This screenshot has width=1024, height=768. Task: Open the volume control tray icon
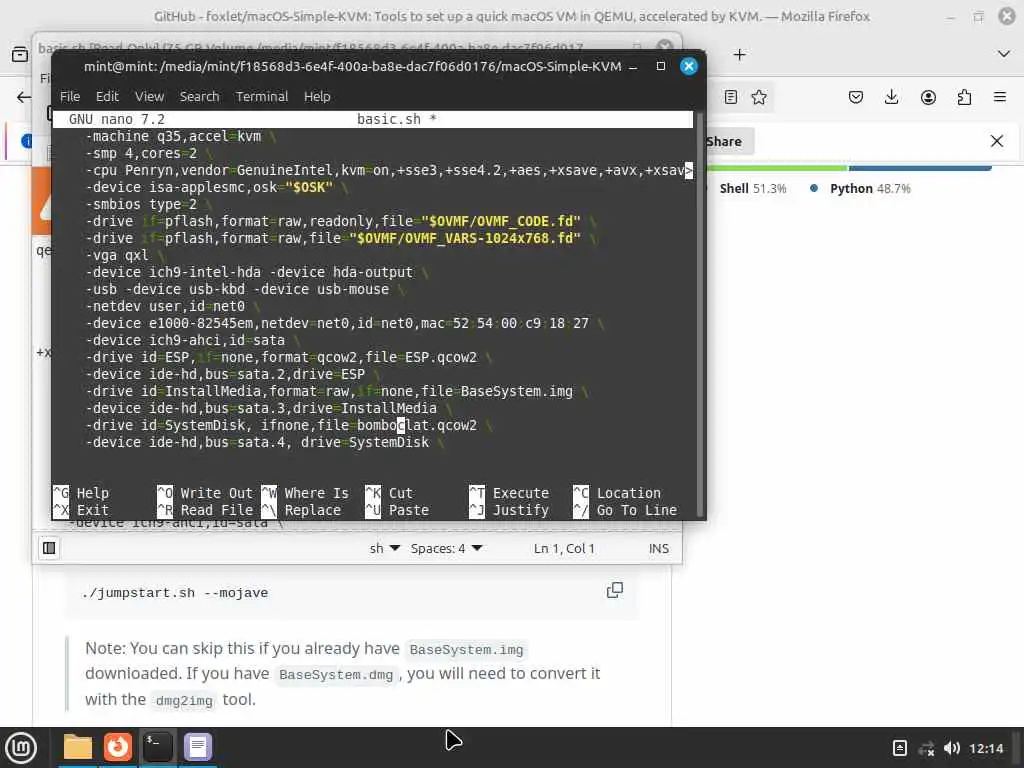pyautogui.click(x=952, y=748)
